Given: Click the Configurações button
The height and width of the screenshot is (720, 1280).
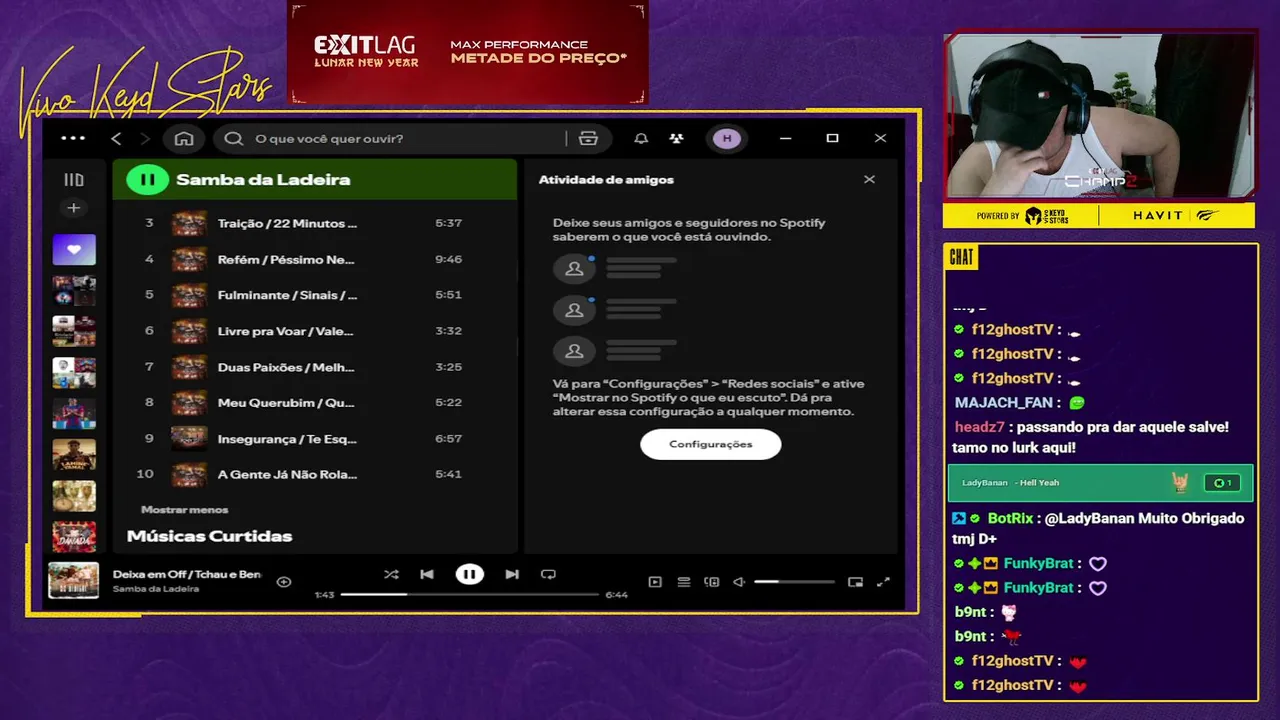Looking at the screenshot, I should pos(711,444).
